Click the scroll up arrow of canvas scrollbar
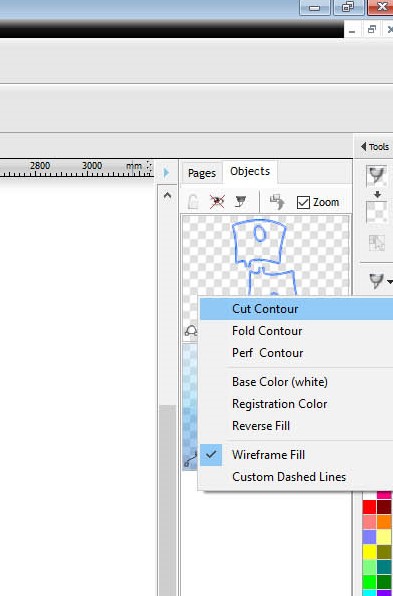This screenshot has width=393, height=596. click(167, 195)
